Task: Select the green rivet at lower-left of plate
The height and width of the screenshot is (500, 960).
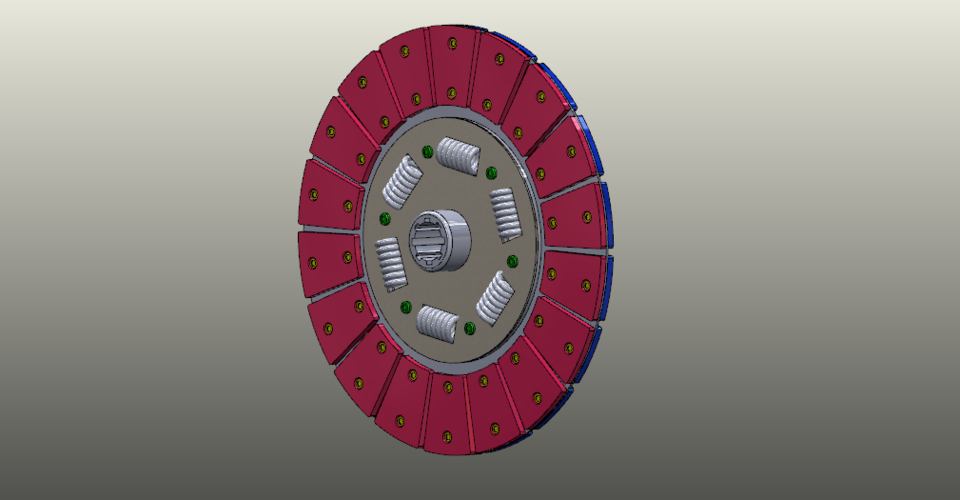Action: (x=405, y=306)
